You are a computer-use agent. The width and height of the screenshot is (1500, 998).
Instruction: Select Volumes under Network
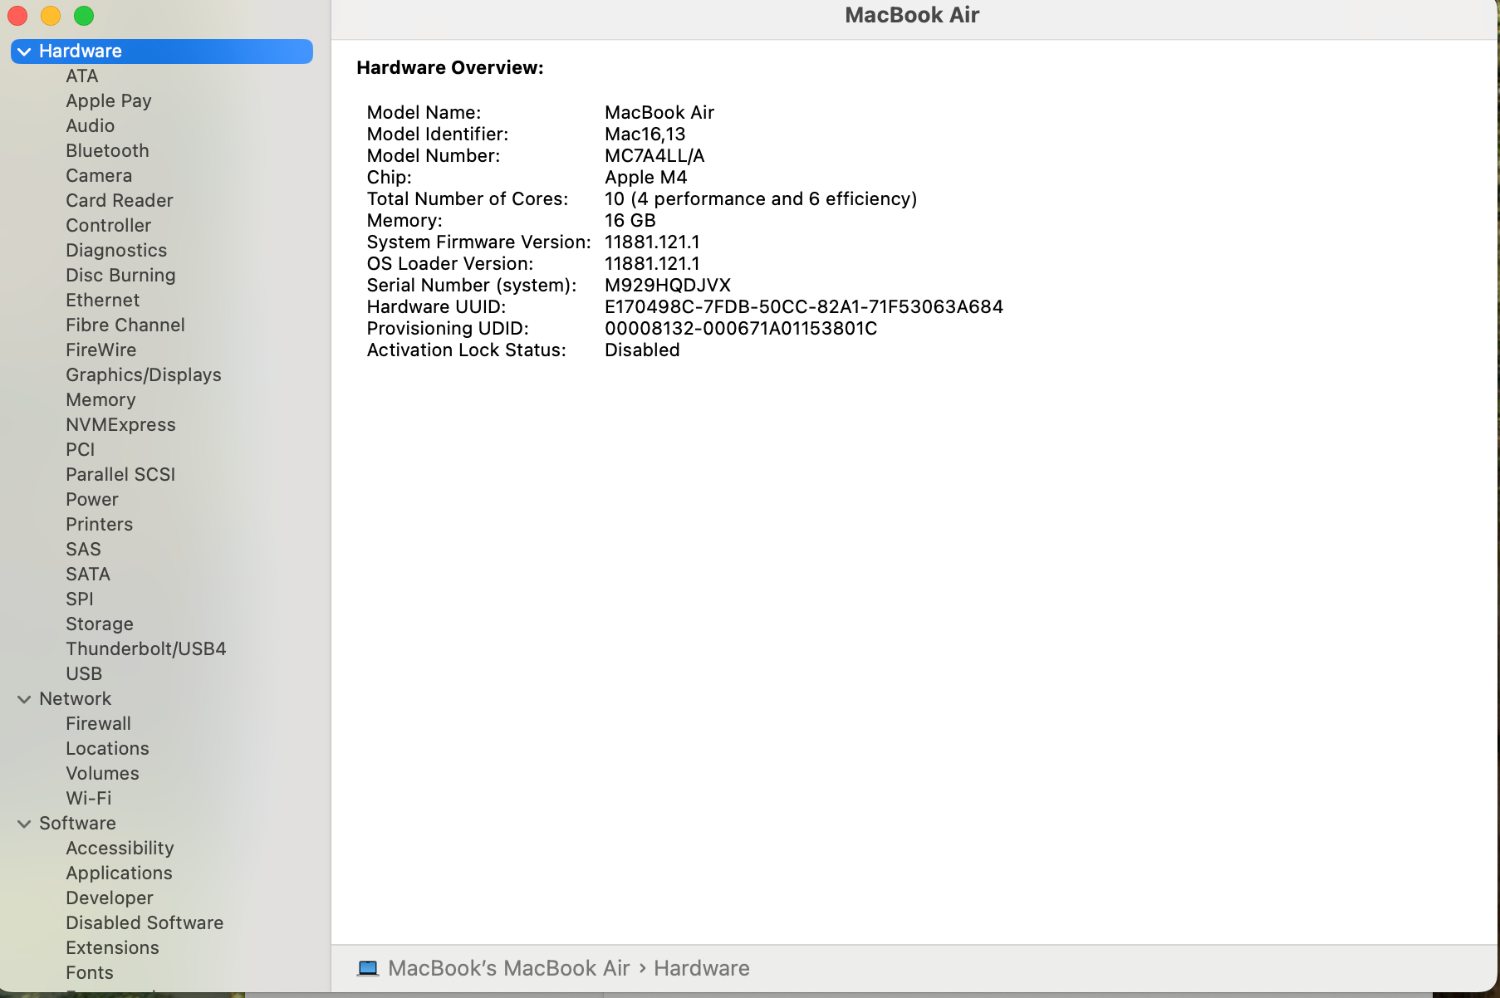coord(102,774)
